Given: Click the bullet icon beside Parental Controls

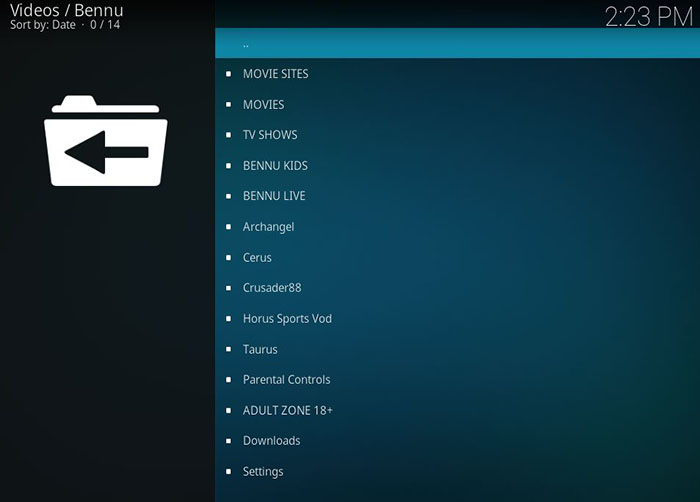Looking at the screenshot, I should point(229,380).
